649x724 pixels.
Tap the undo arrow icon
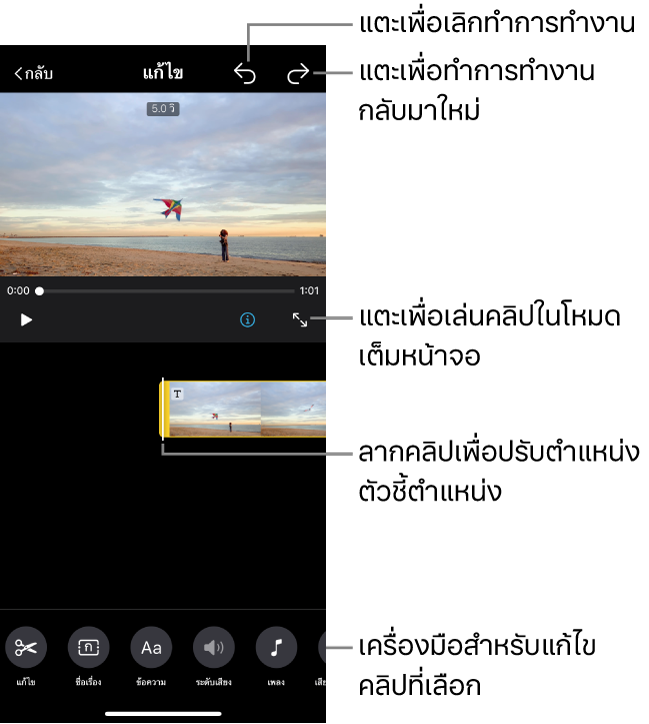(x=245, y=73)
